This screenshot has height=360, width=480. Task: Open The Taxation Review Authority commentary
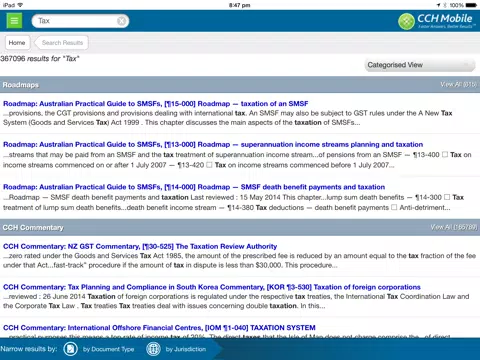[x=140, y=246]
